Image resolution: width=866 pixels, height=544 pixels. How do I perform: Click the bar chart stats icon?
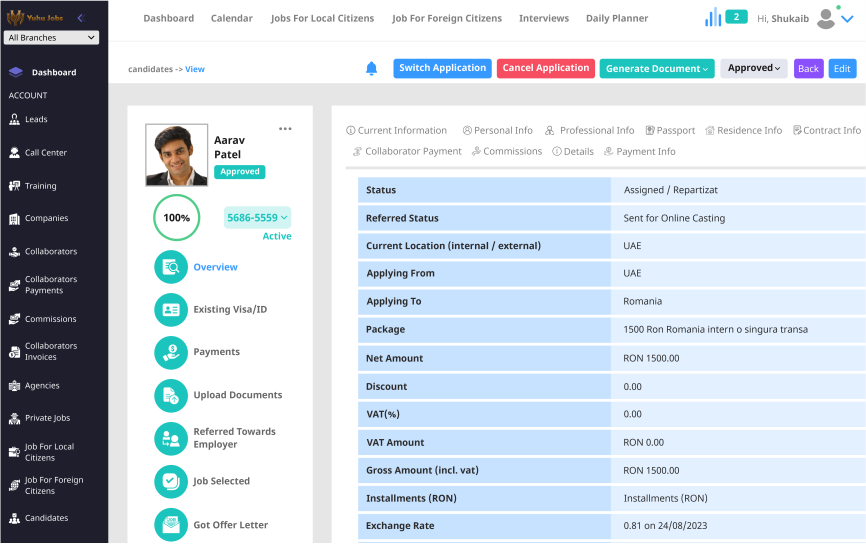point(713,18)
